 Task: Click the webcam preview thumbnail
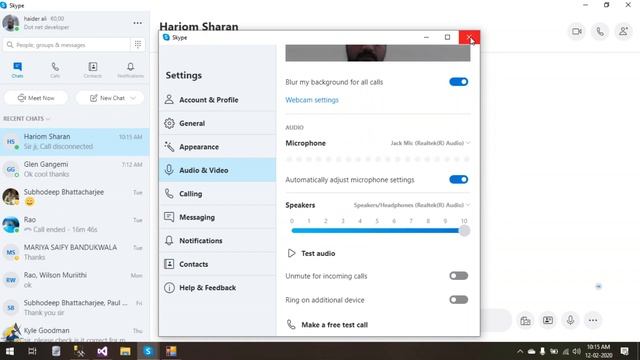click(378, 53)
